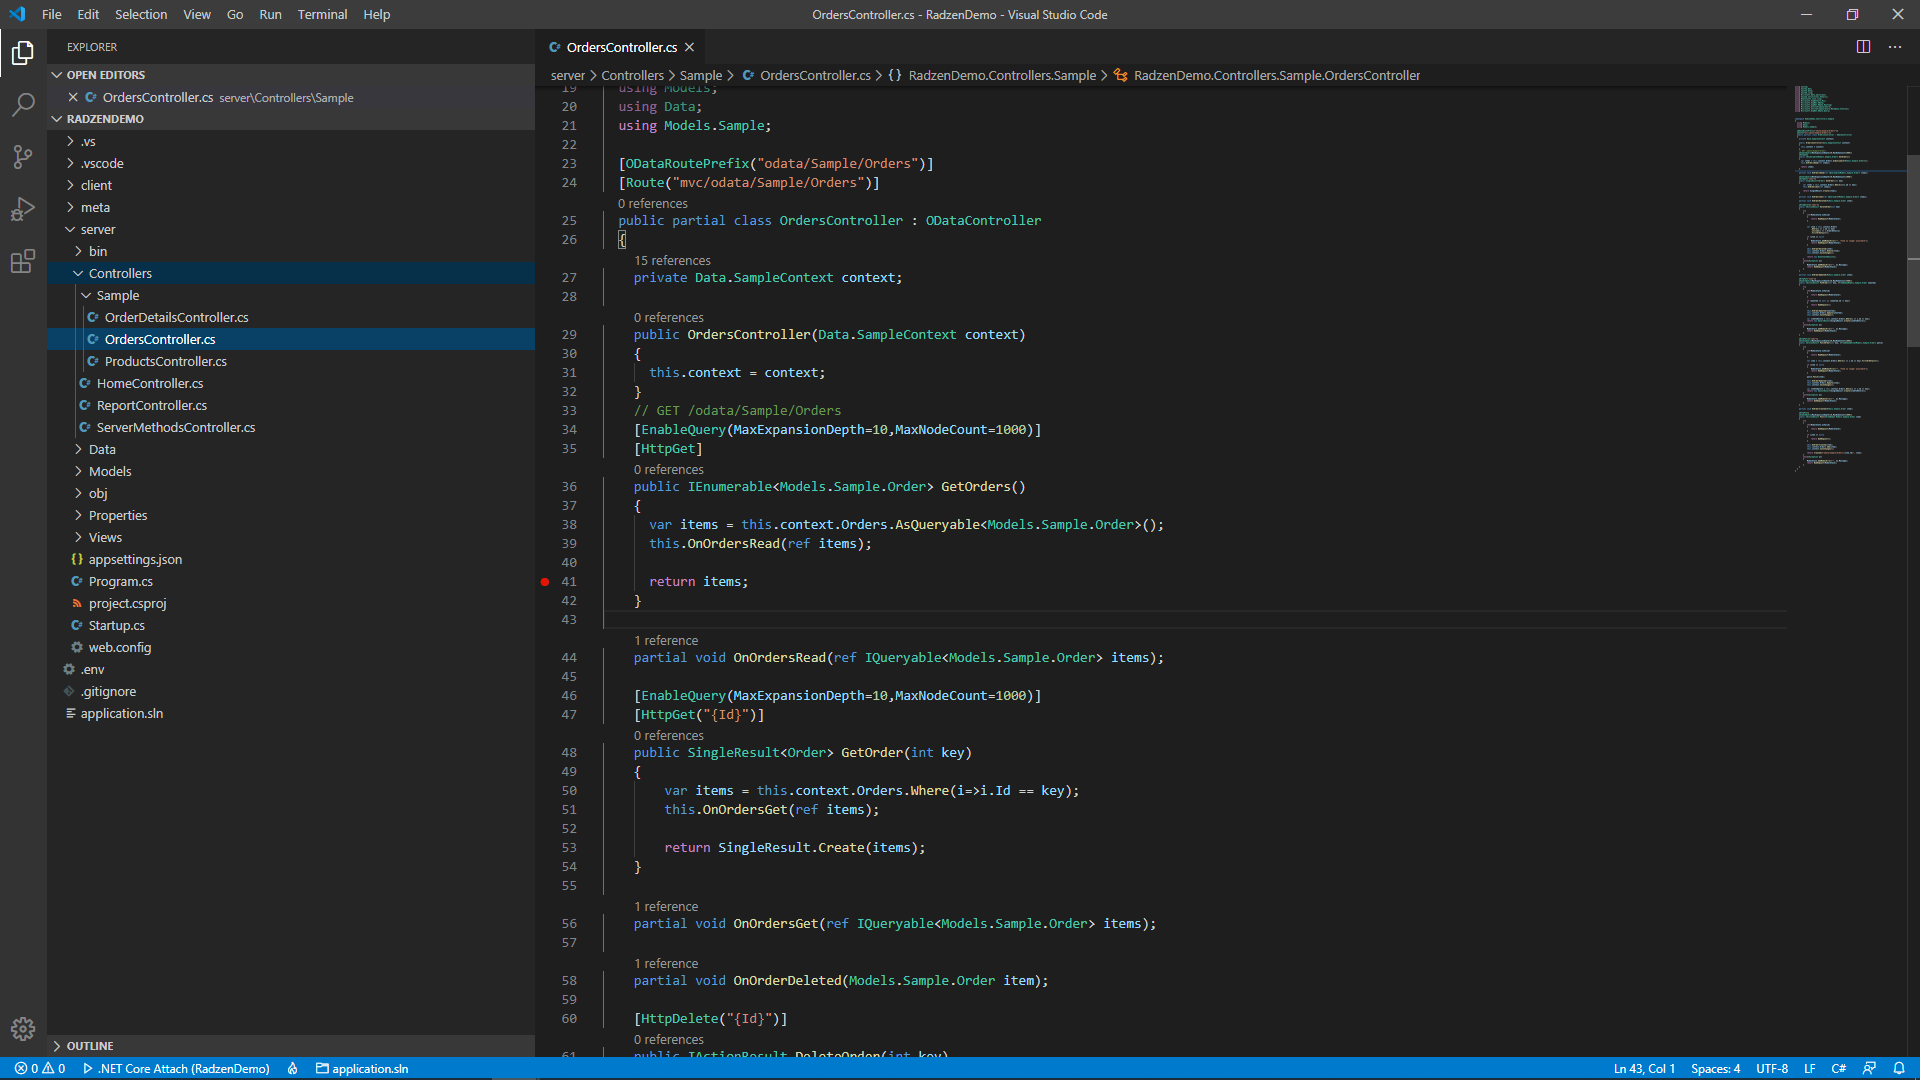Image resolution: width=1920 pixels, height=1080 pixels.
Task: Show errors and warnings in status bar
Action: point(40,1068)
